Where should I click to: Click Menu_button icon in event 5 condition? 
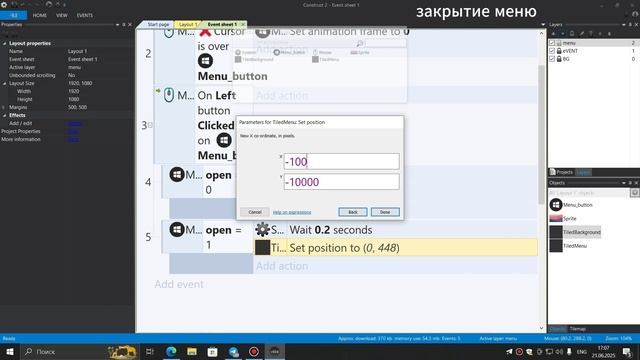point(177,230)
